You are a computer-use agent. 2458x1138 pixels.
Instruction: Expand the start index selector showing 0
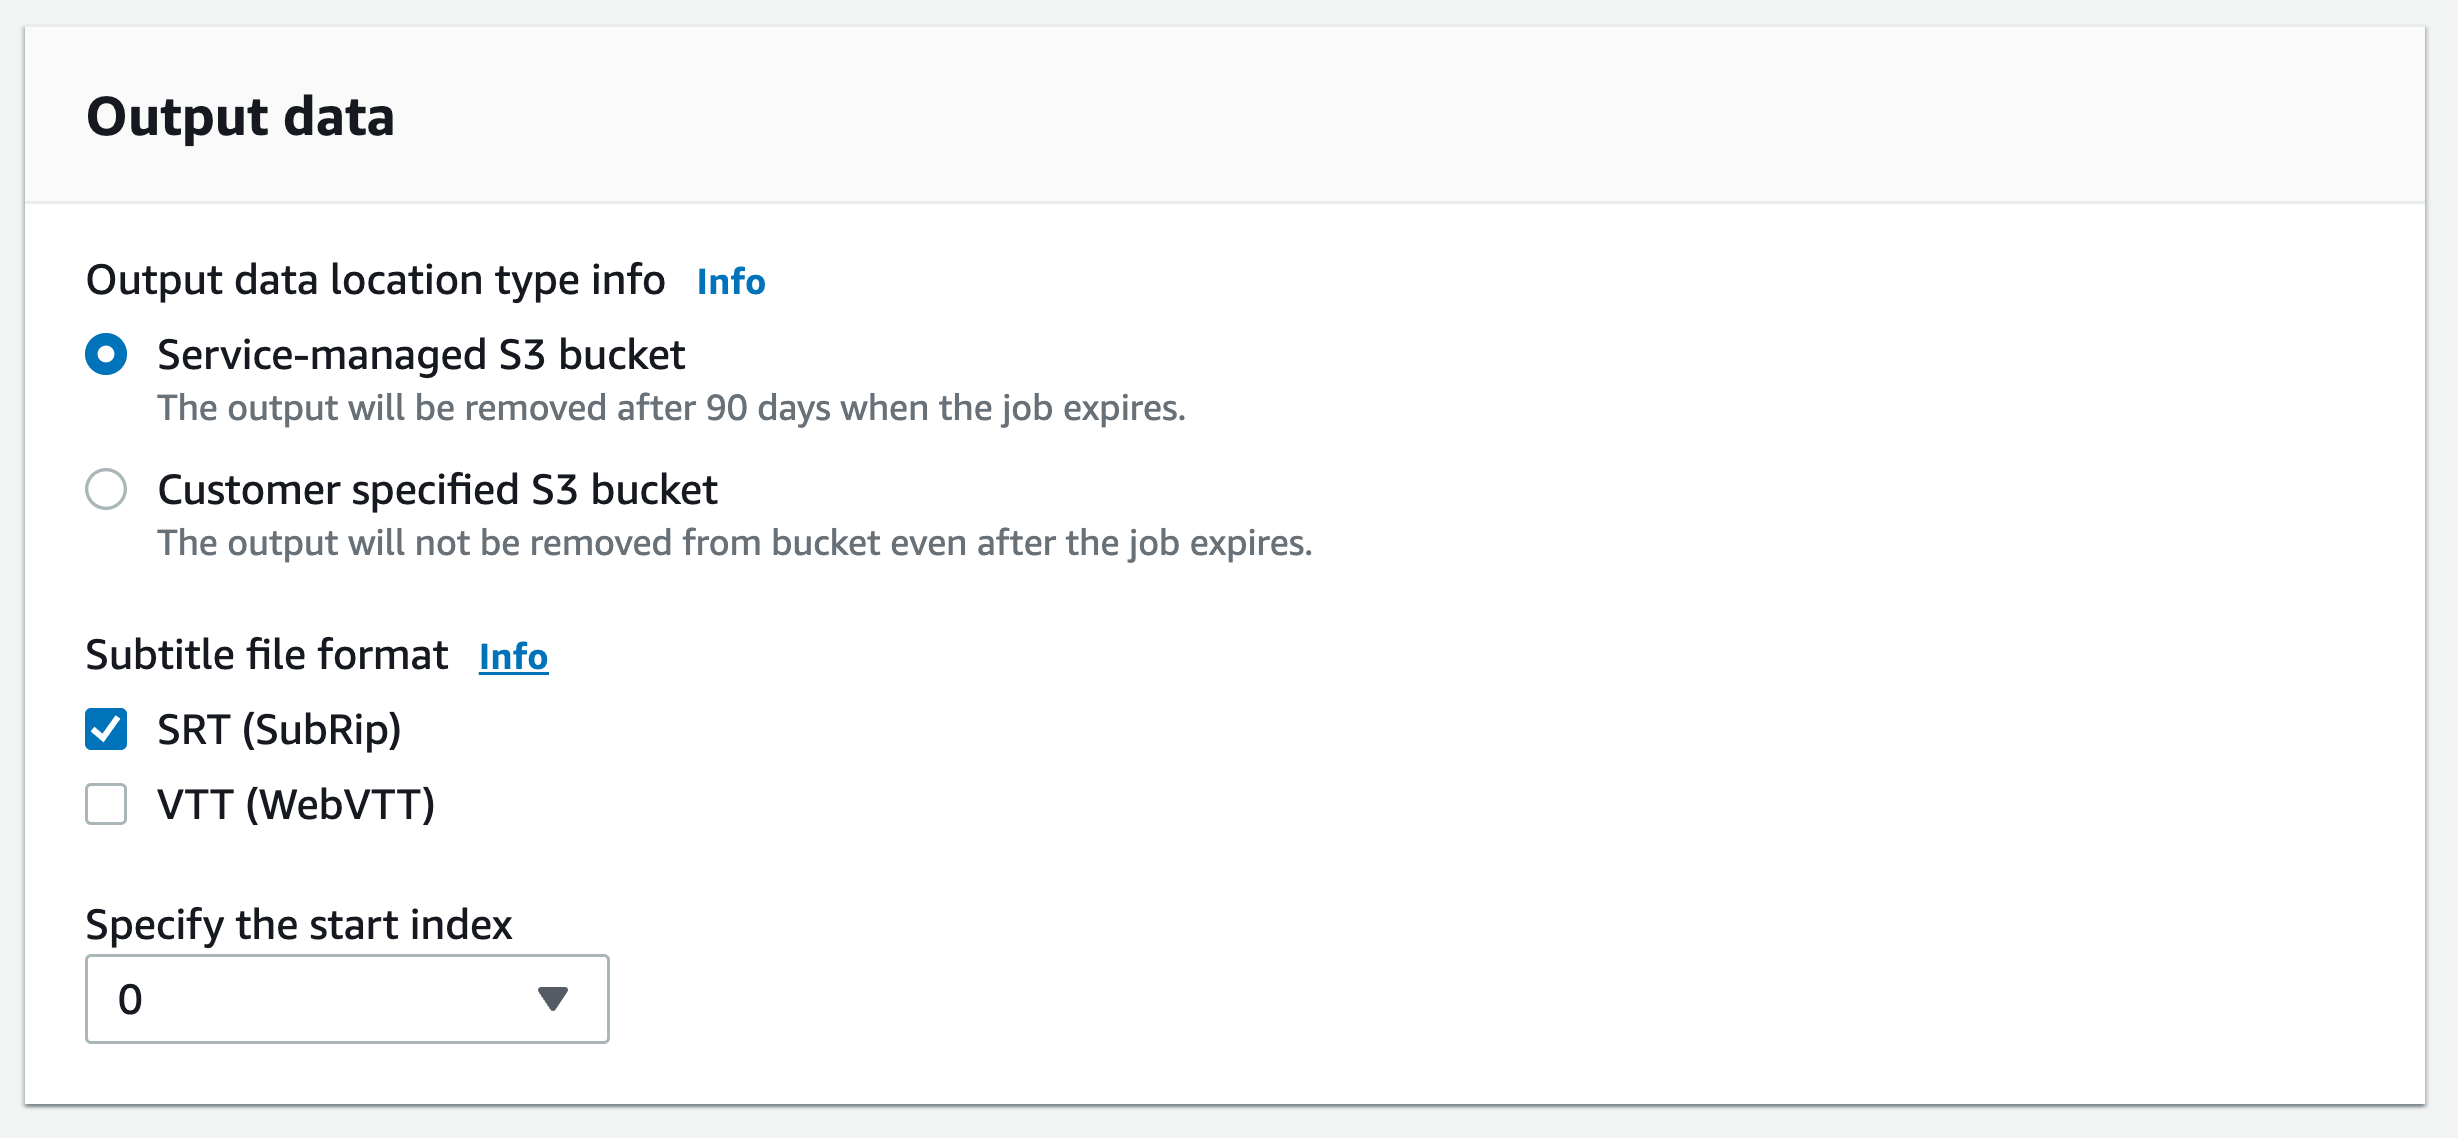[x=346, y=998]
